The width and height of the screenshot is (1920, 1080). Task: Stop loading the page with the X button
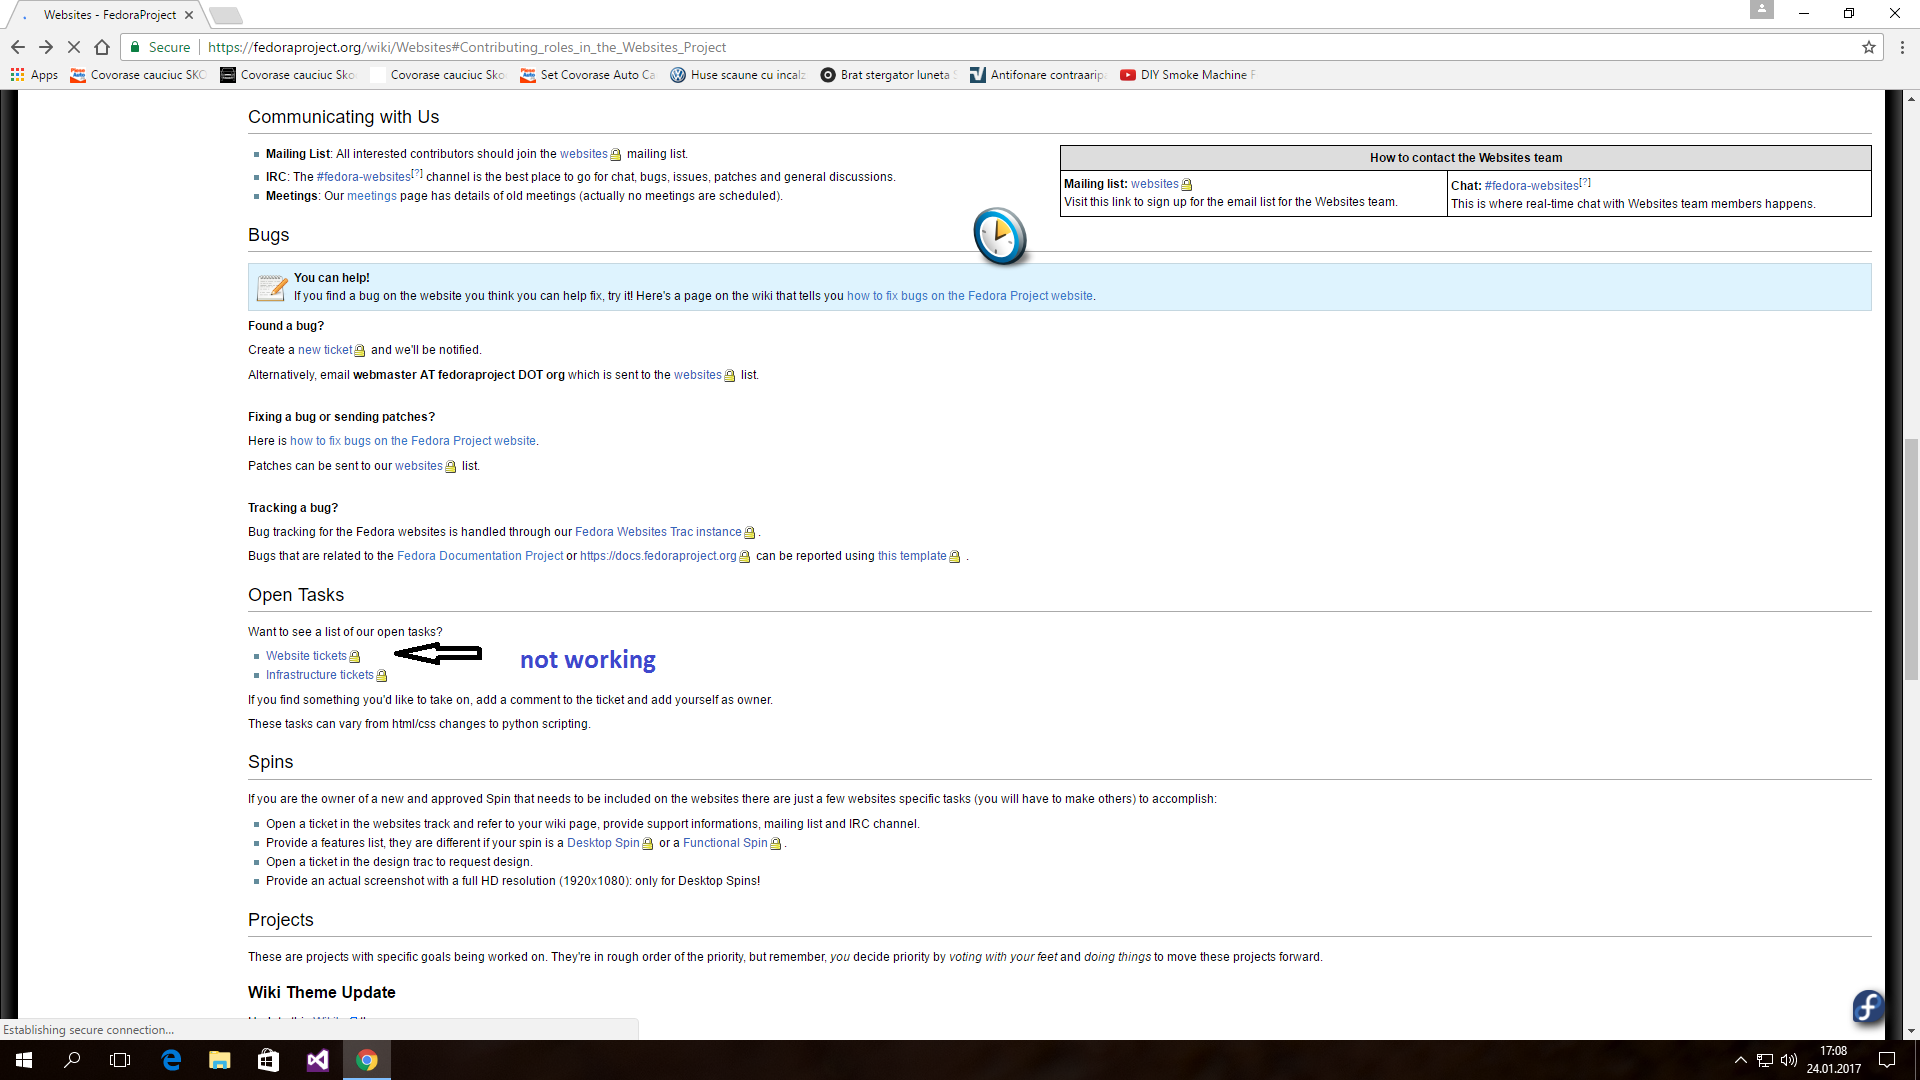(x=74, y=47)
